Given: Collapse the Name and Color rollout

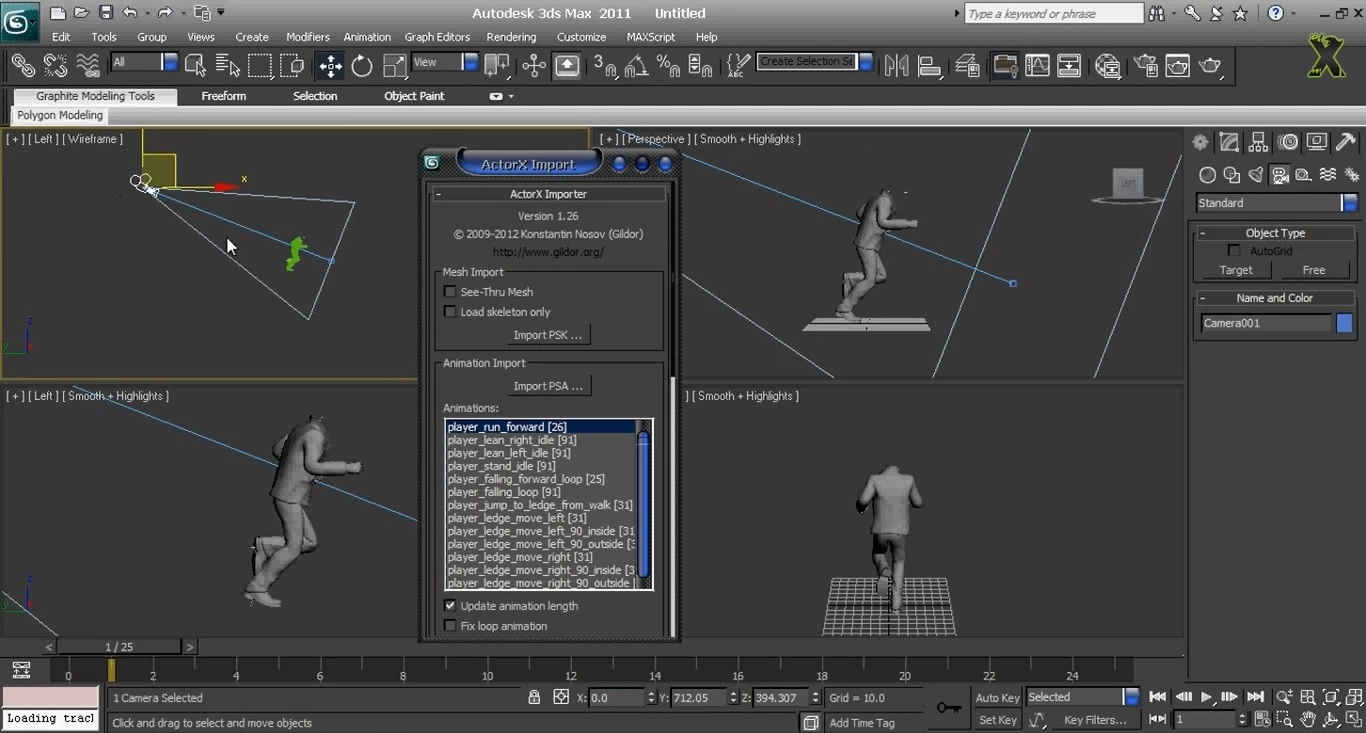Looking at the screenshot, I should click(x=1275, y=298).
